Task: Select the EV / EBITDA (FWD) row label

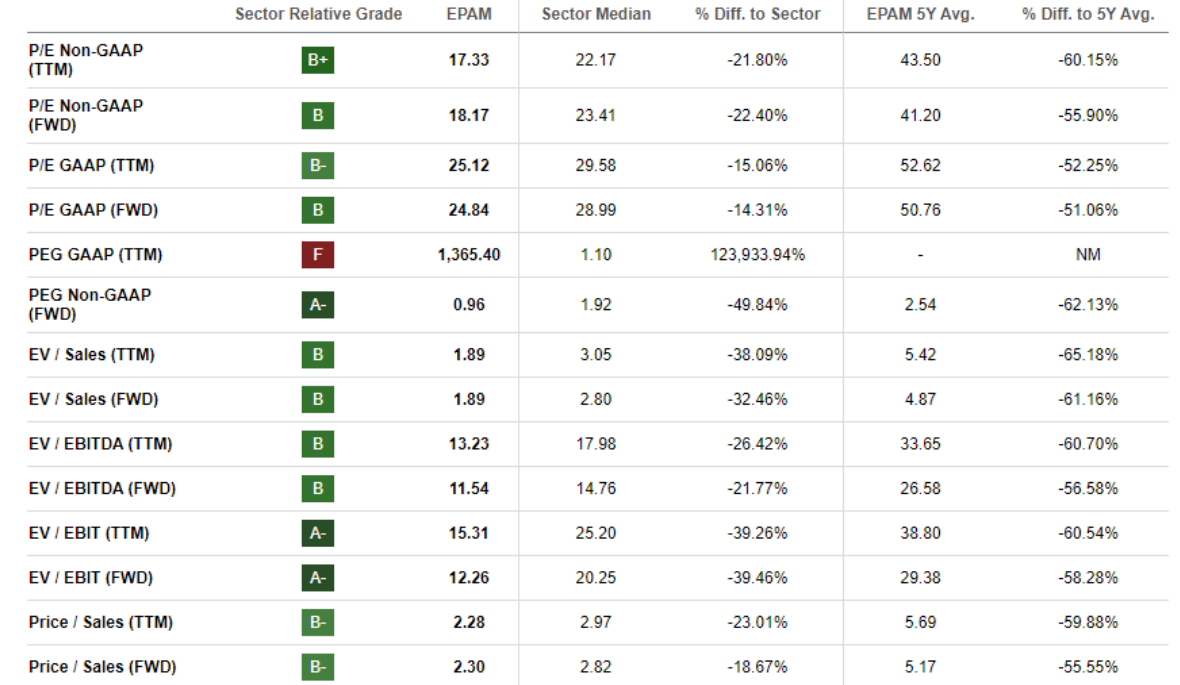Action: [102, 489]
